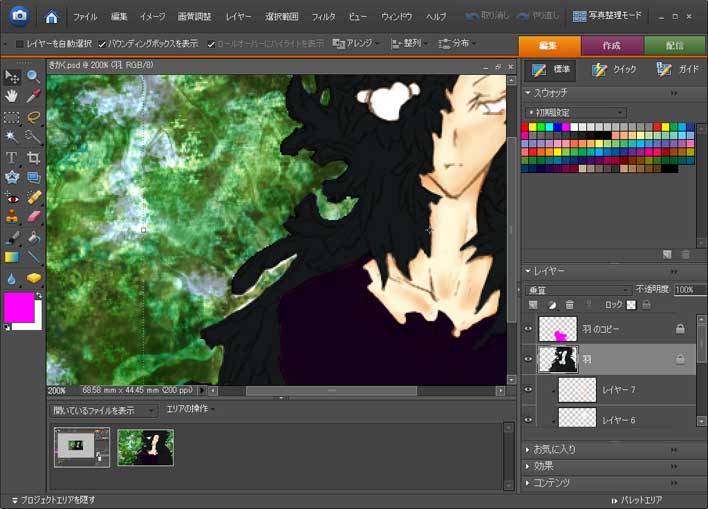Open the blend mode 乗算 dropdown
The image size is (708, 509).
[x=578, y=290]
